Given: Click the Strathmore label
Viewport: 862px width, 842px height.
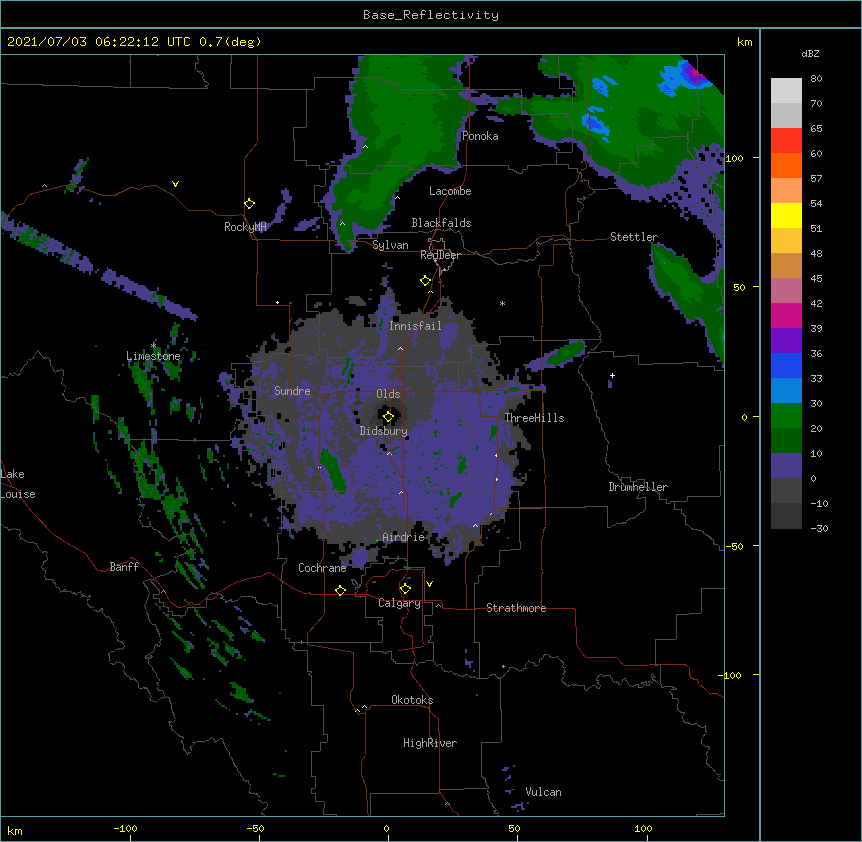Looking at the screenshot, I should pyautogui.click(x=516, y=608).
